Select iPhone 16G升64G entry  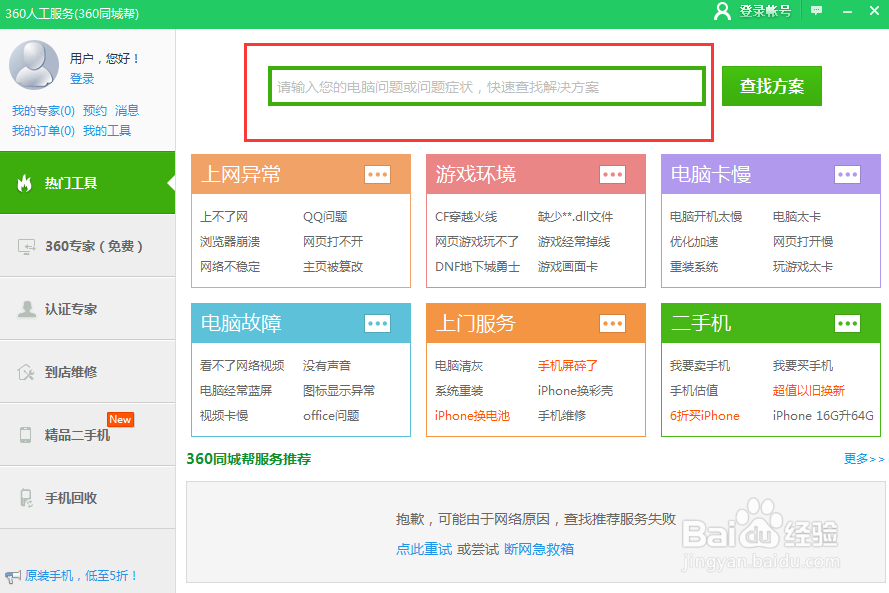click(823, 416)
